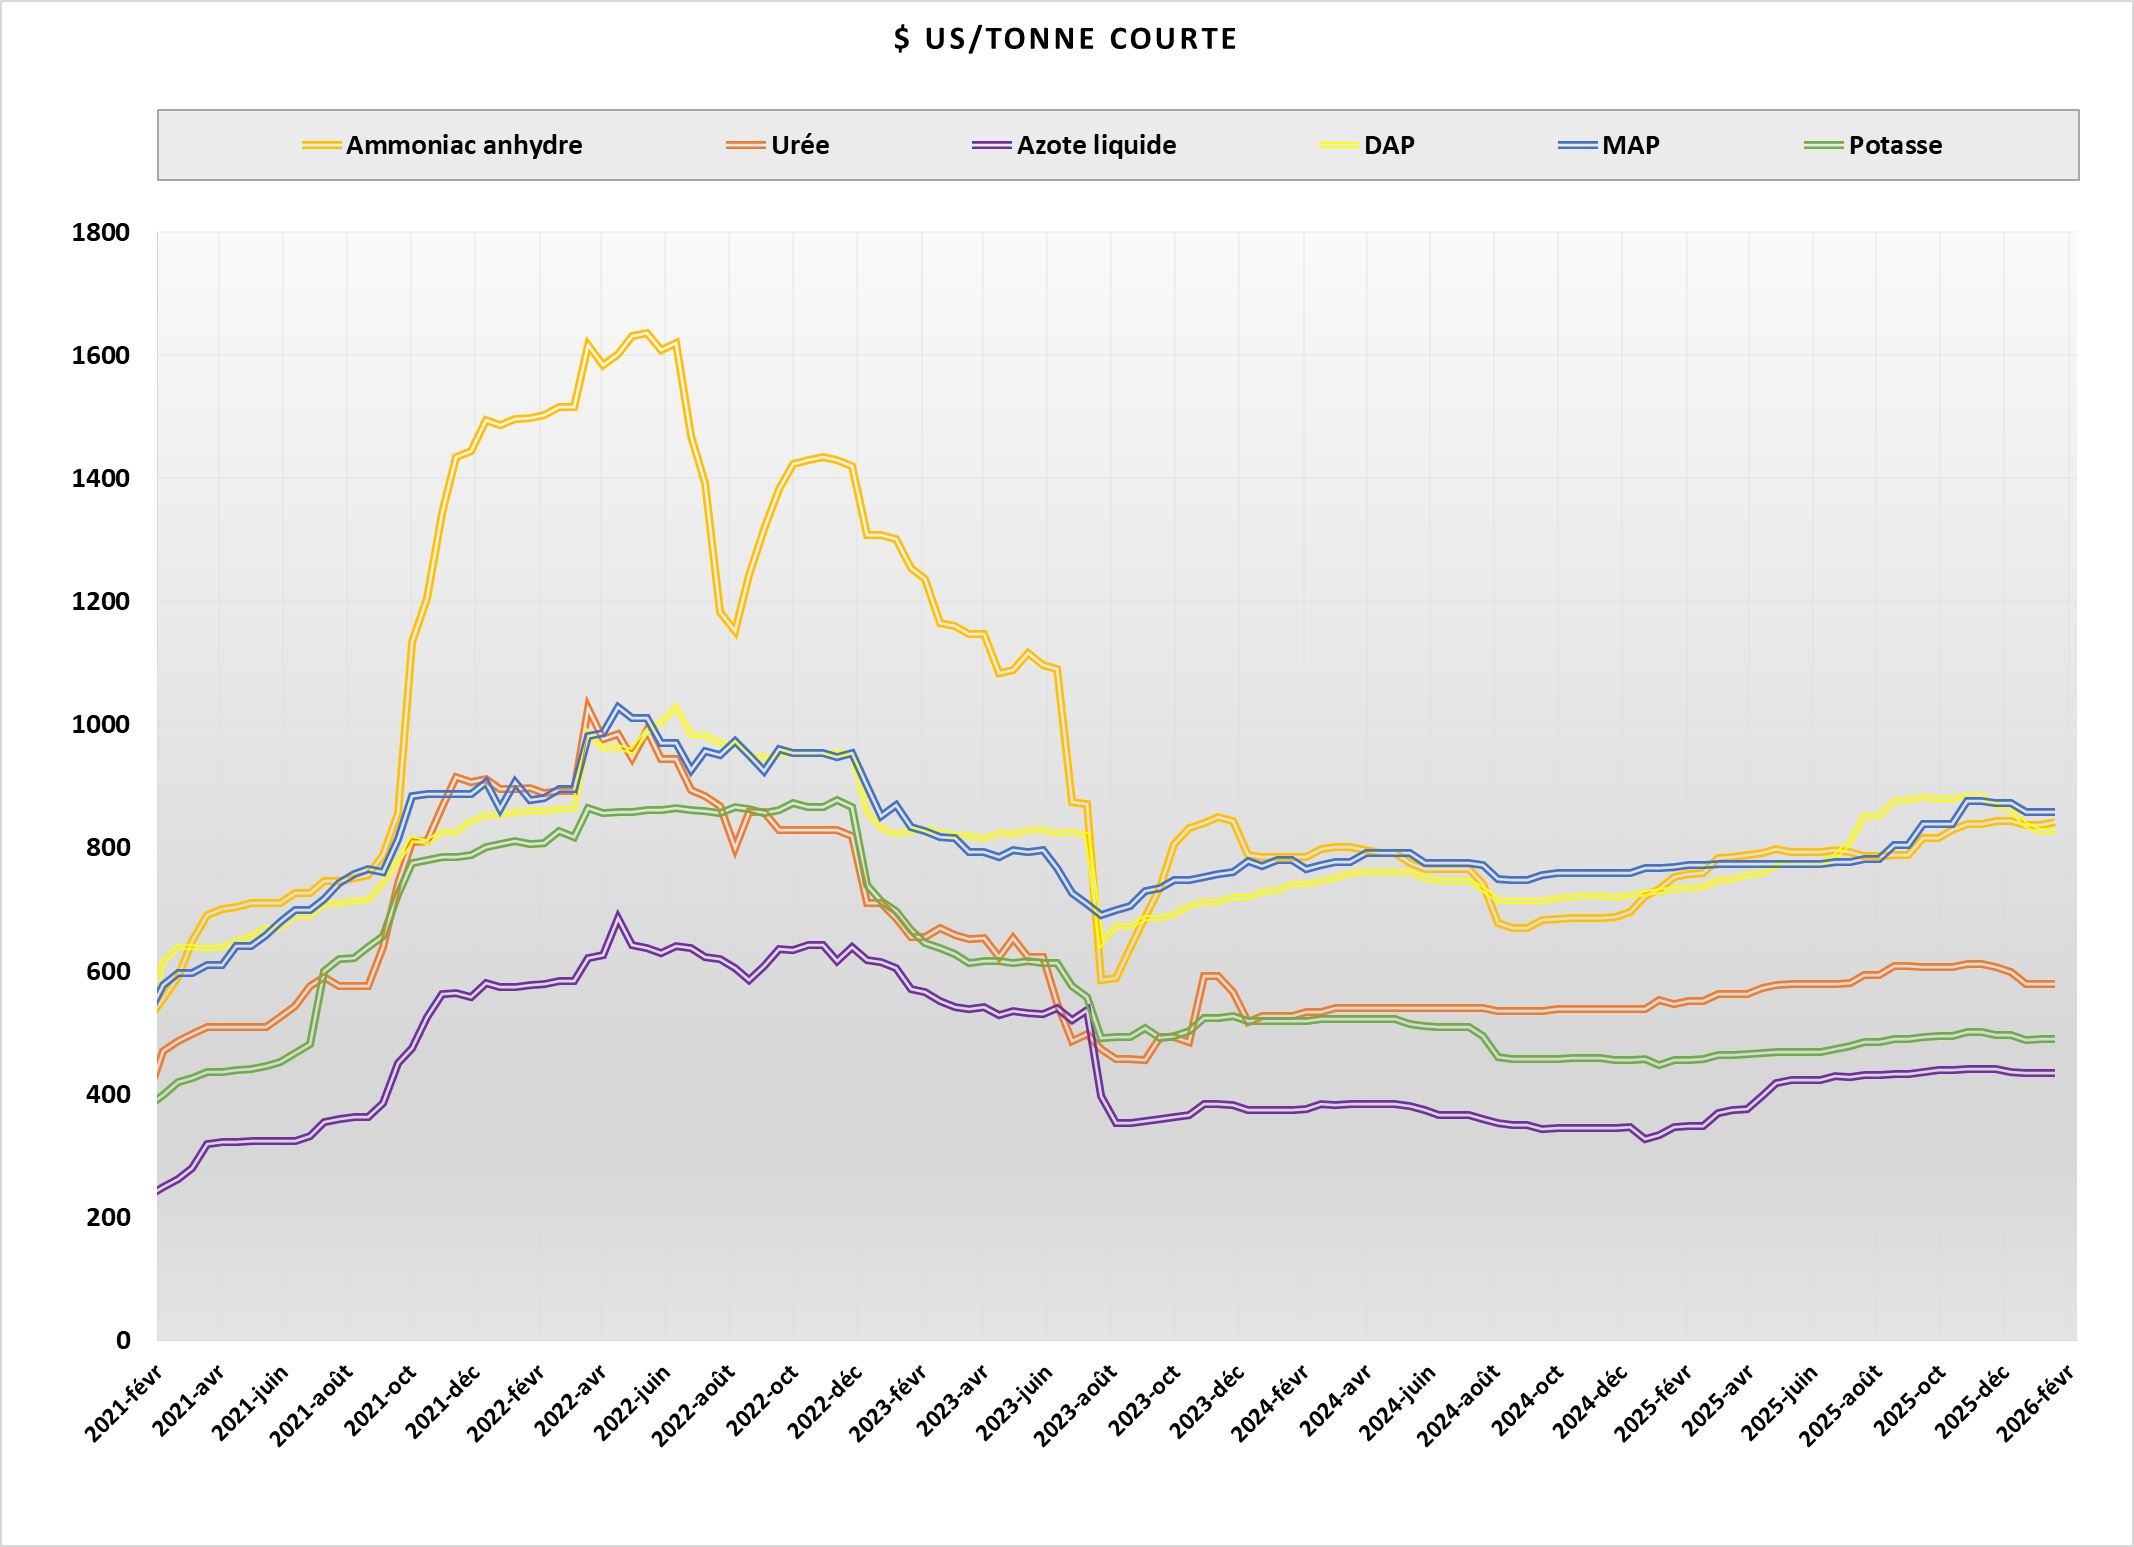The image size is (2134, 1547).
Task: Click the 0 label on vertical axis
Action: 124,1340
